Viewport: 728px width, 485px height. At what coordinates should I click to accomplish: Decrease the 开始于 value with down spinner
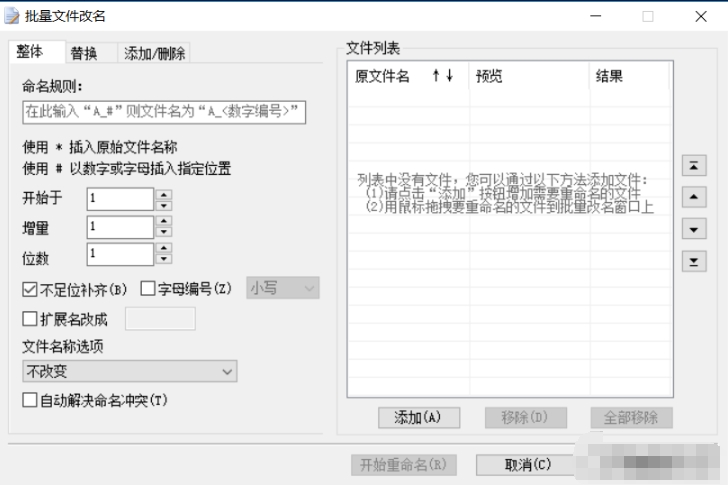coord(163,205)
